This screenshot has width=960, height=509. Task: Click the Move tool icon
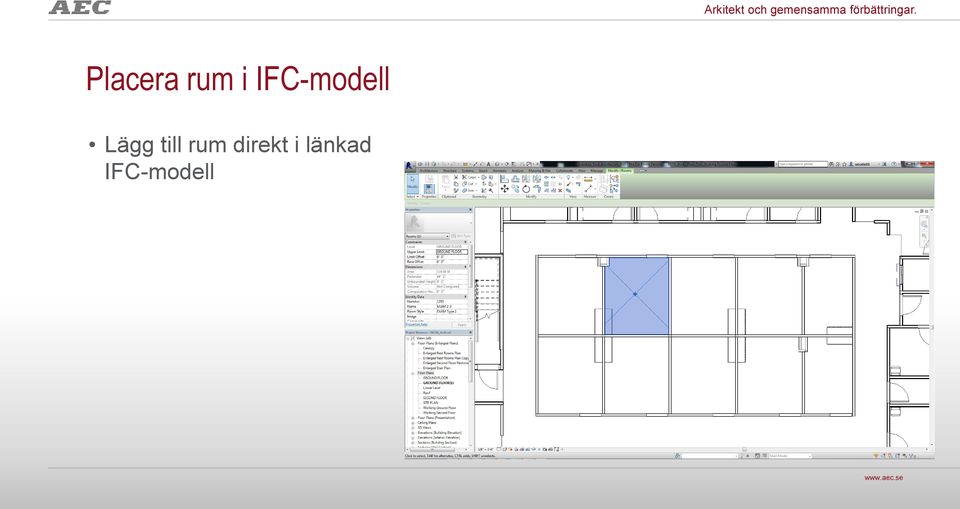(x=504, y=189)
